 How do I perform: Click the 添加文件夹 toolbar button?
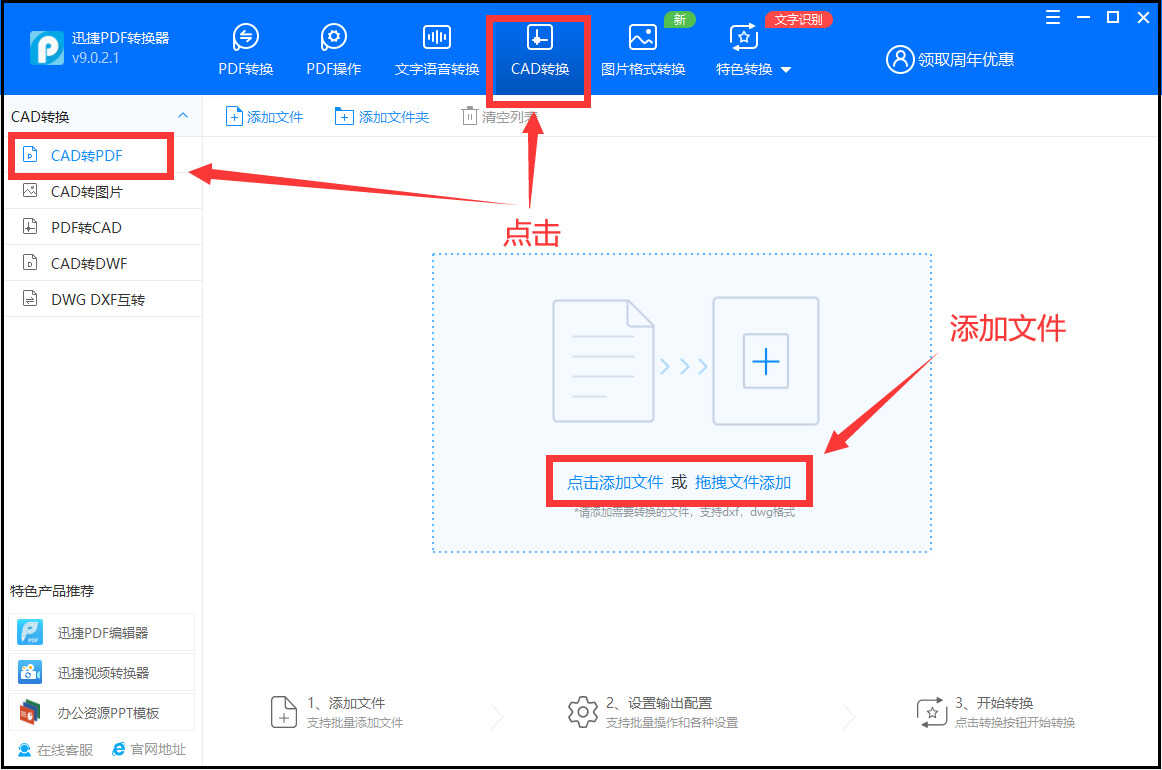coord(382,116)
